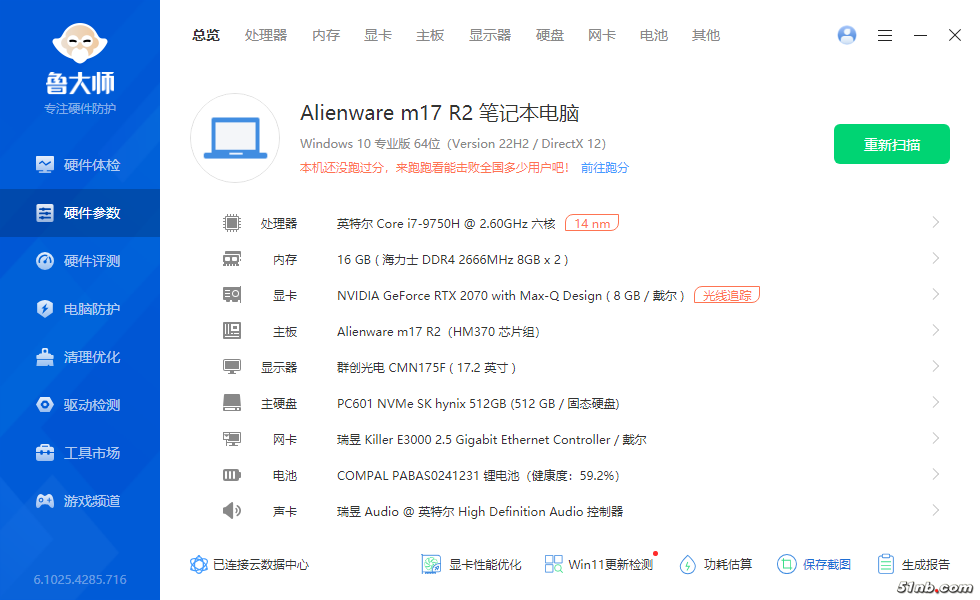The height and width of the screenshot is (600, 980).
Task: Click the i7-9750H processor description text
Action: [x=446, y=224]
